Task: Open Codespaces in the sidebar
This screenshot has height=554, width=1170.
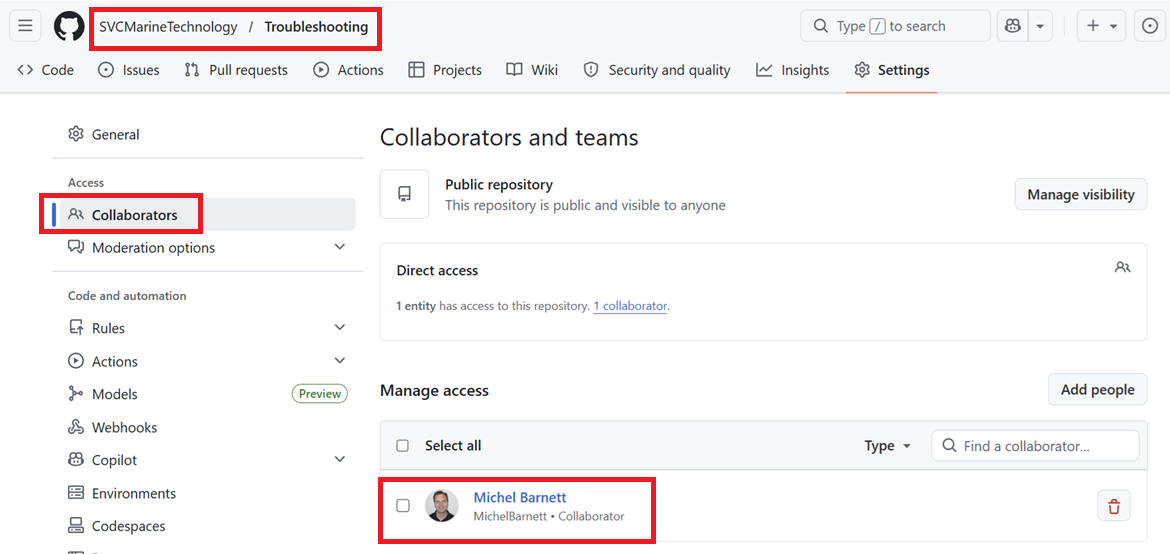Action: pos(204,526)
